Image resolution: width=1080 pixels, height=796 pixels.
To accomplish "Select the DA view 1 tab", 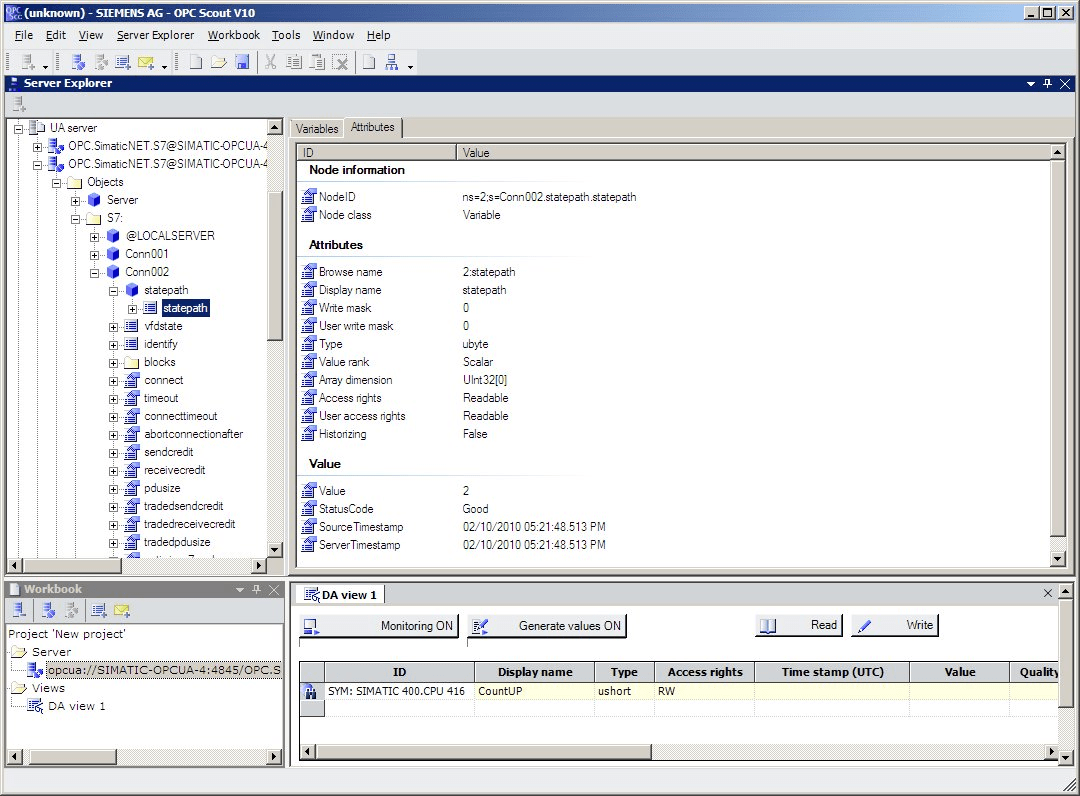I will point(342,595).
